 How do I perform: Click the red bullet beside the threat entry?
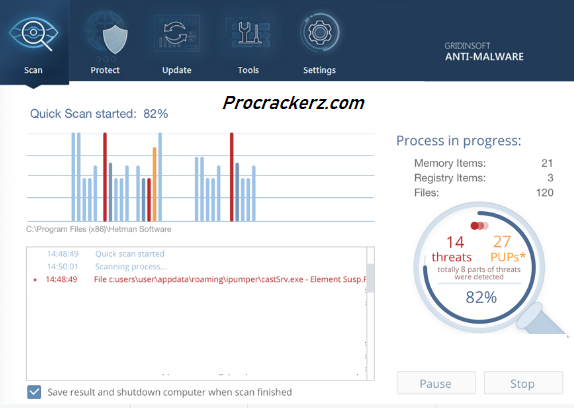point(35,280)
